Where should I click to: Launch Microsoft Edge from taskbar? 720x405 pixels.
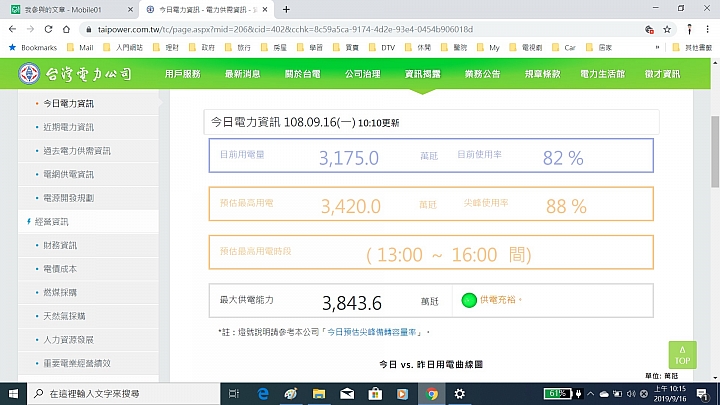click(x=263, y=394)
